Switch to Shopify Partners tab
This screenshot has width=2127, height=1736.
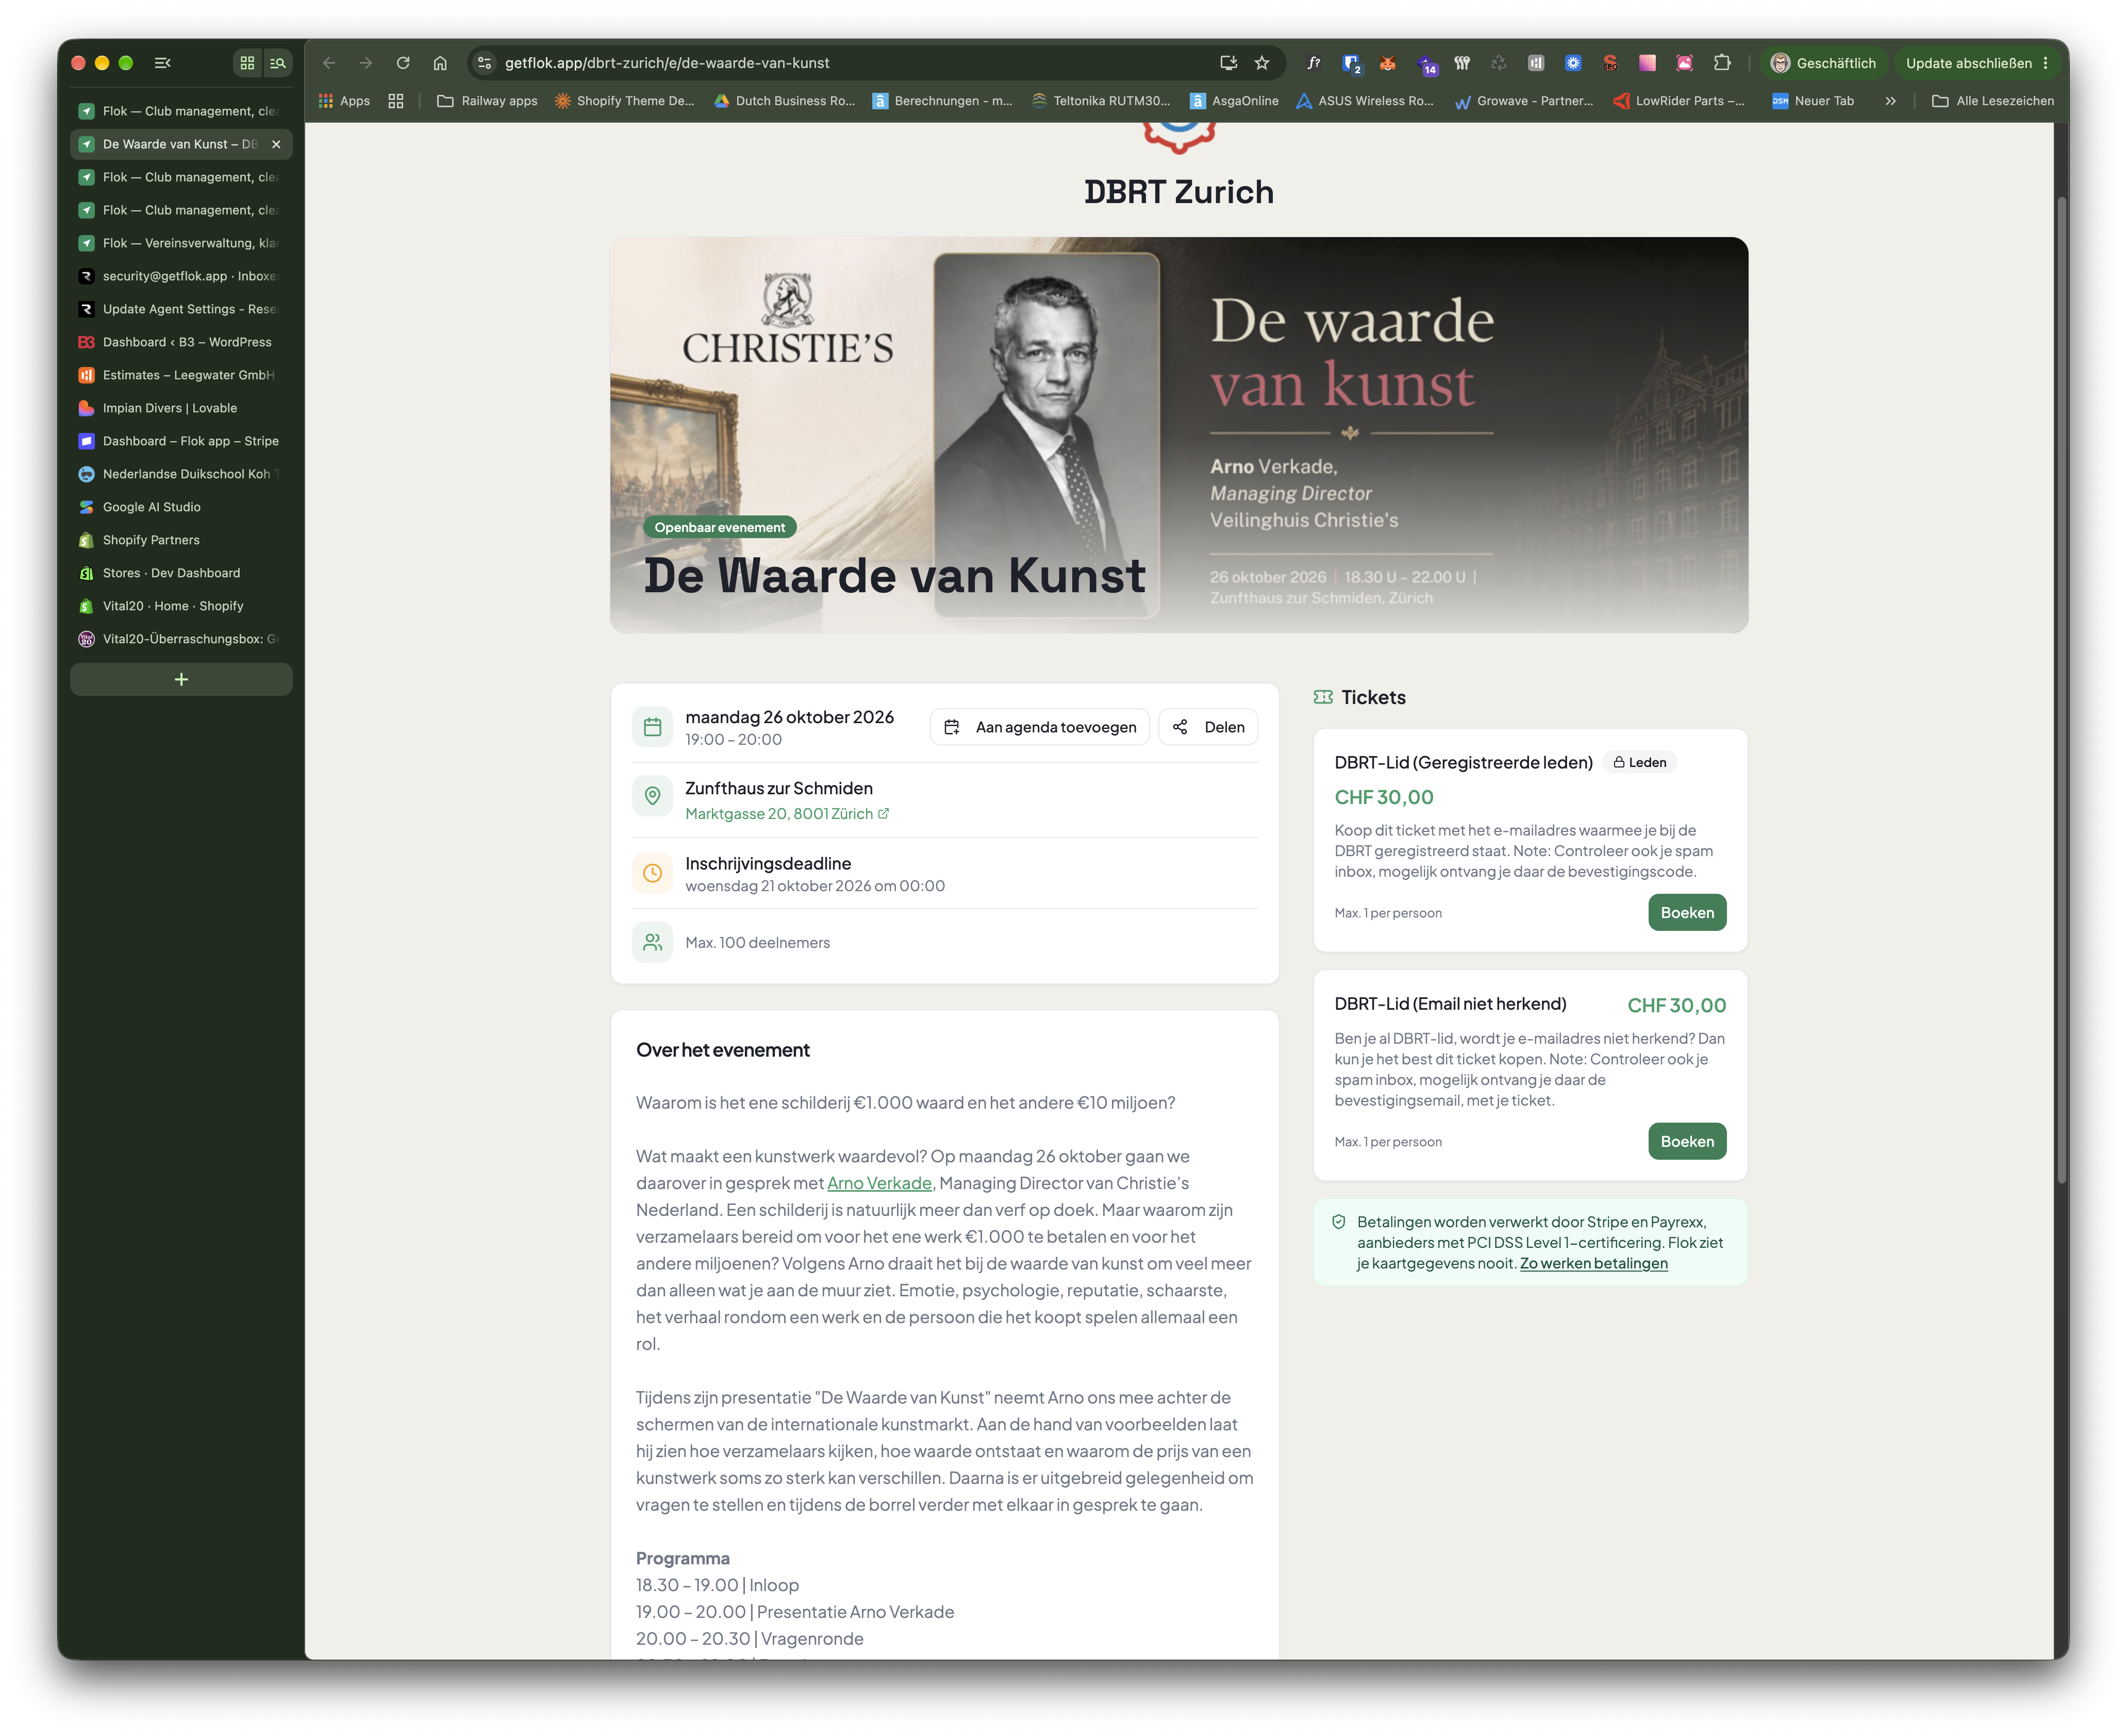181,540
